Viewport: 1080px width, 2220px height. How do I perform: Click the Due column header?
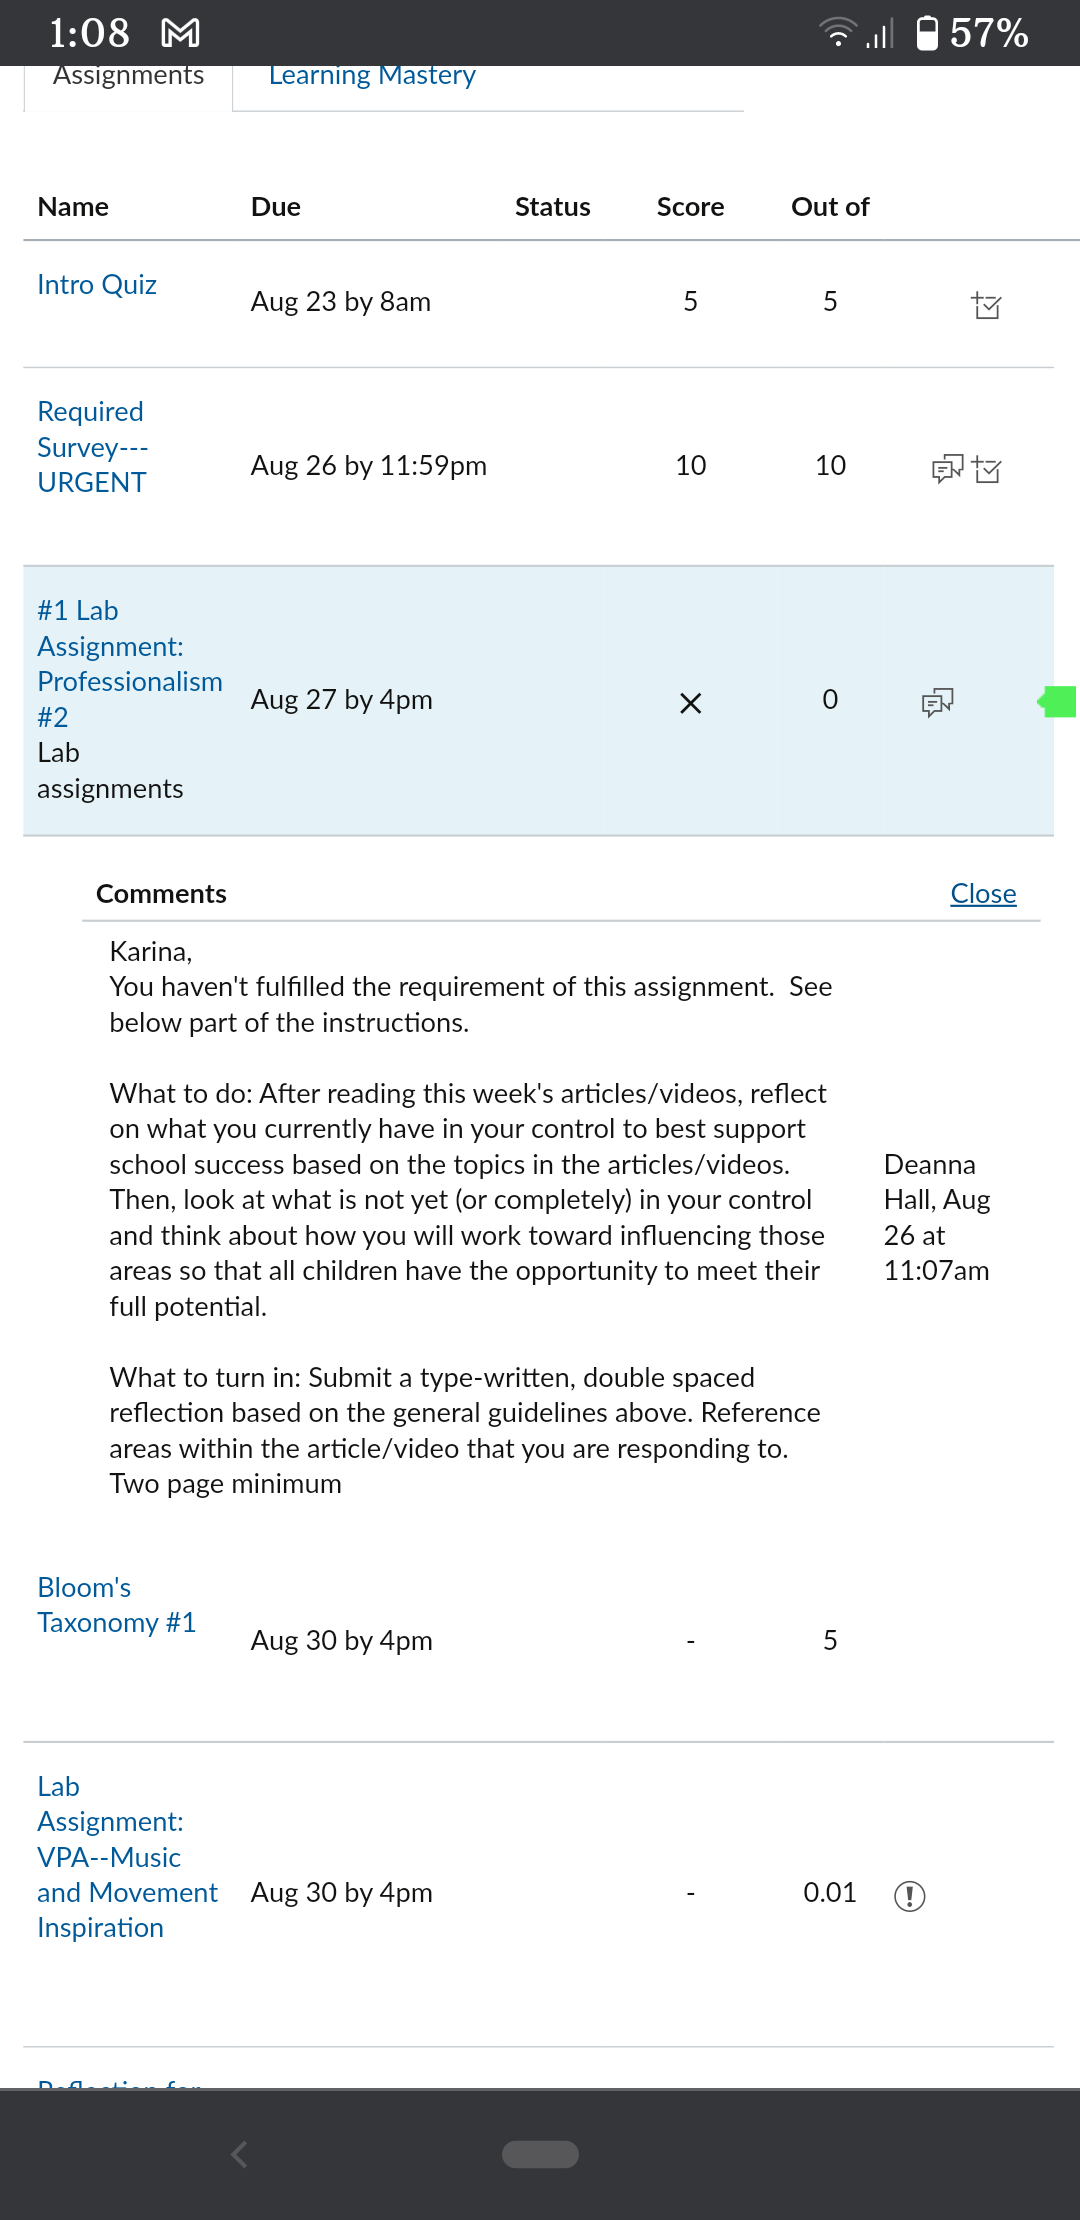[276, 207]
